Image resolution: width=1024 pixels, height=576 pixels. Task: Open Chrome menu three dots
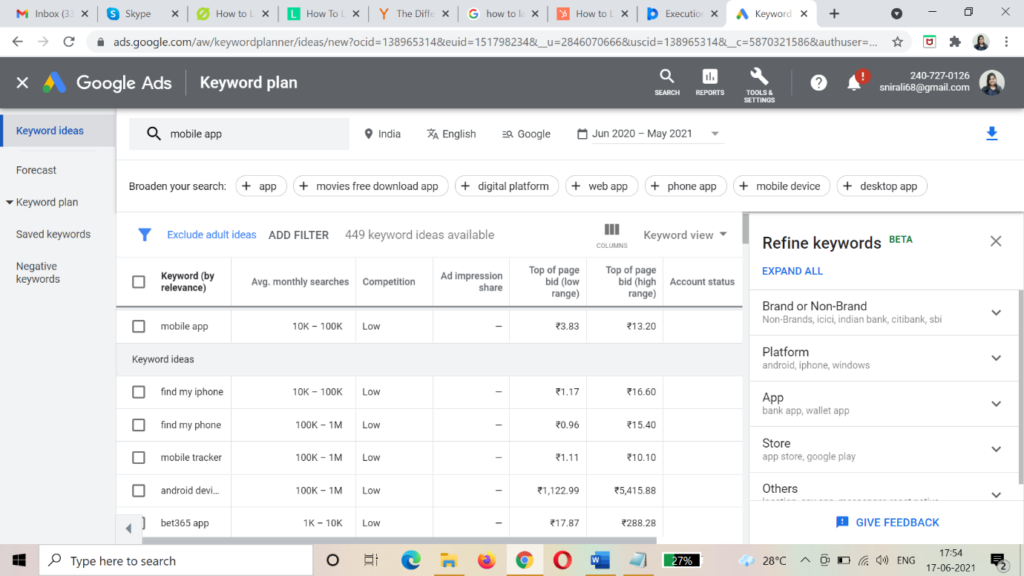(1006, 42)
